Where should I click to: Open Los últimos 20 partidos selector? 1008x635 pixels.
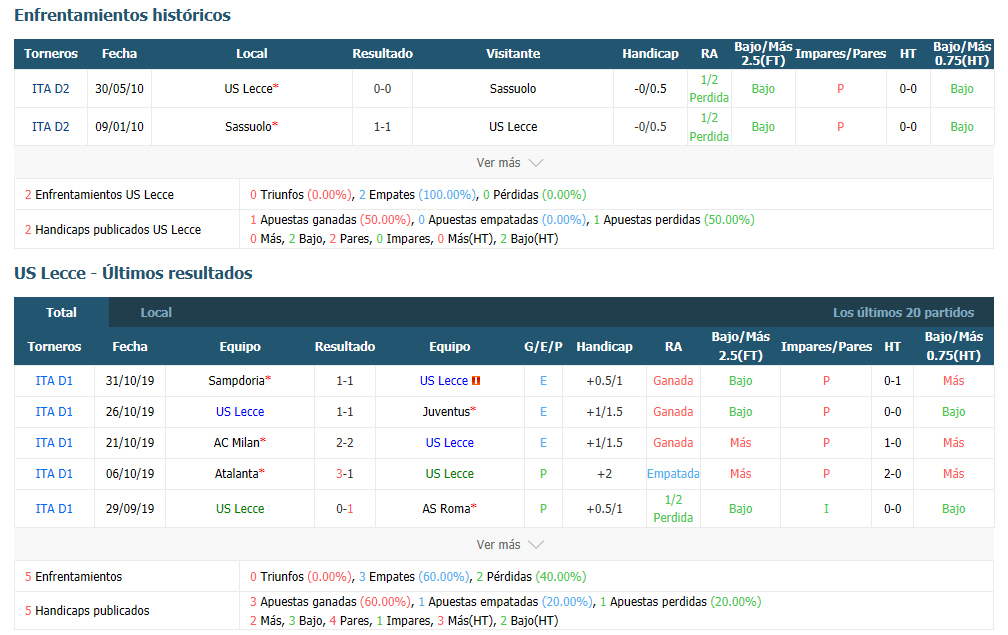pyautogui.click(x=903, y=312)
